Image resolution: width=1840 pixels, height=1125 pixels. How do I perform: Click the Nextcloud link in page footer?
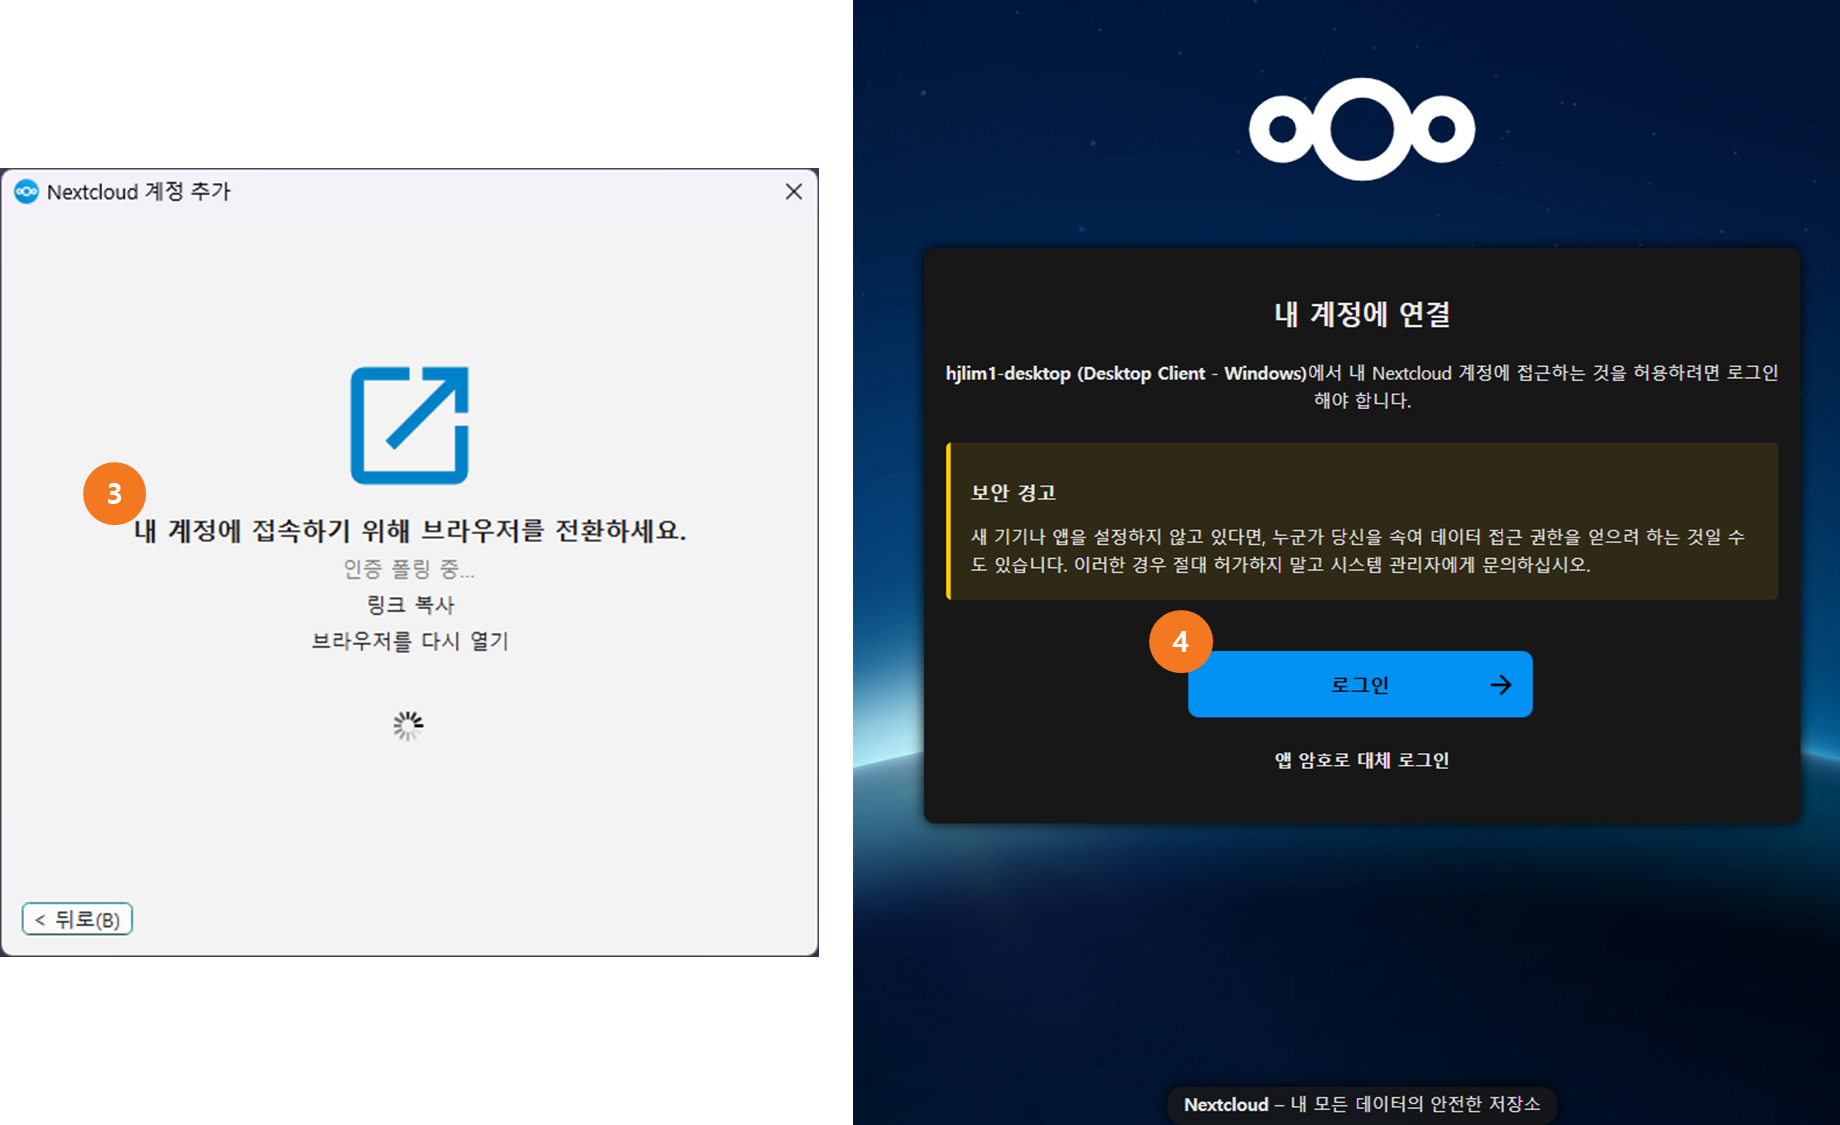[1226, 1104]
